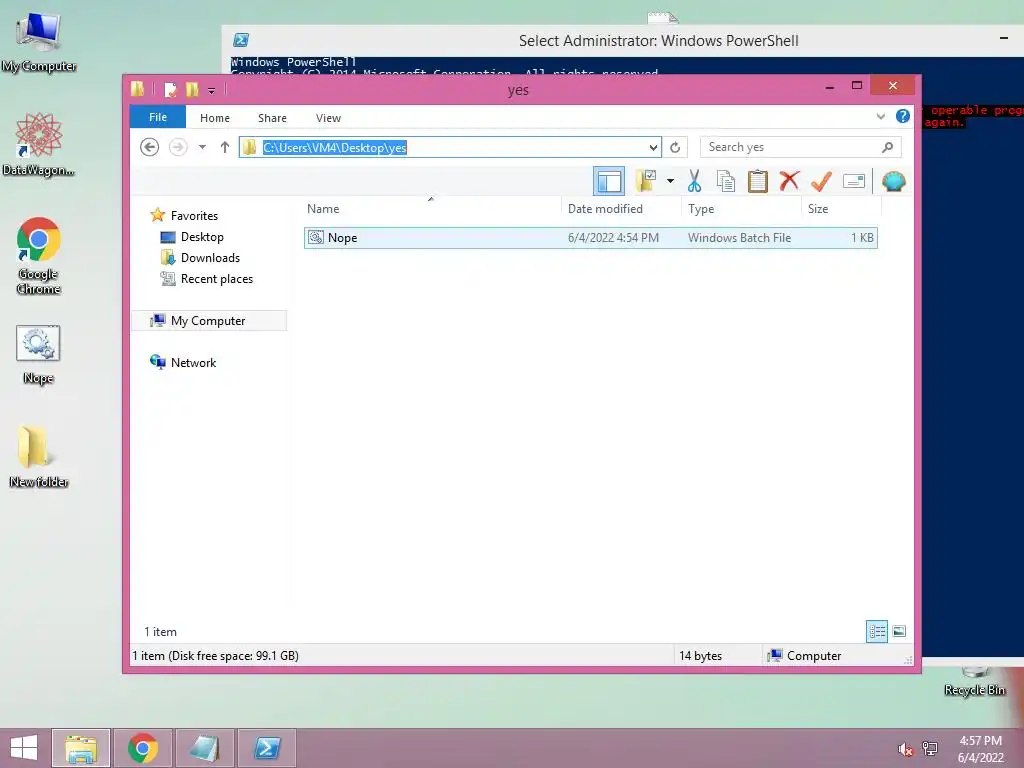
Task: Select My Computer in navigation pane
Action: click(208, 321)
